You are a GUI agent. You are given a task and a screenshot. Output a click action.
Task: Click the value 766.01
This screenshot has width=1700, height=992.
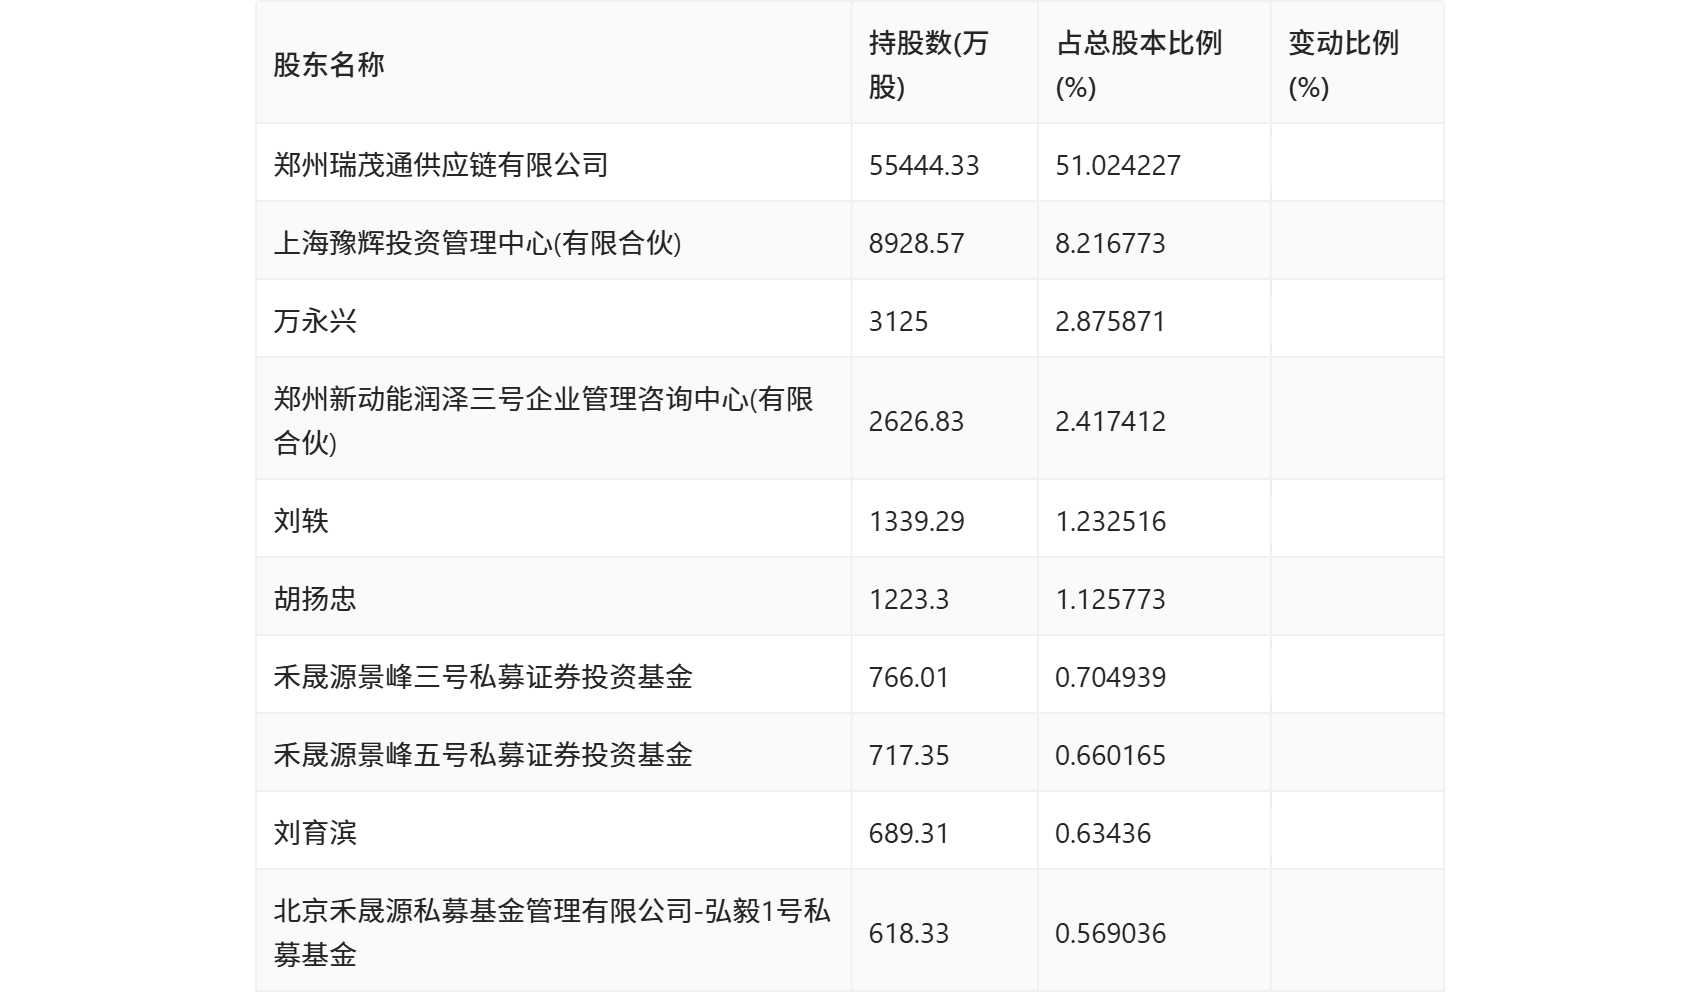(908, 677)
